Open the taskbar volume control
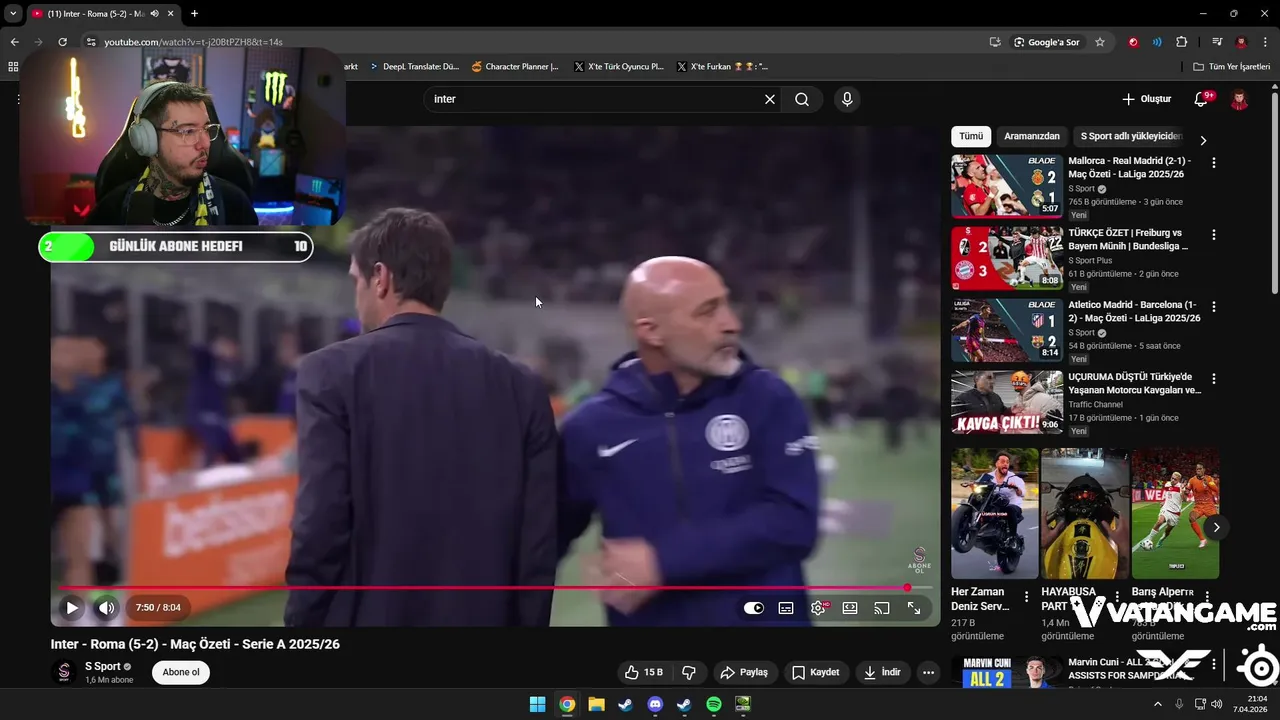1280x720 pixels. (x=1216, y=704)
